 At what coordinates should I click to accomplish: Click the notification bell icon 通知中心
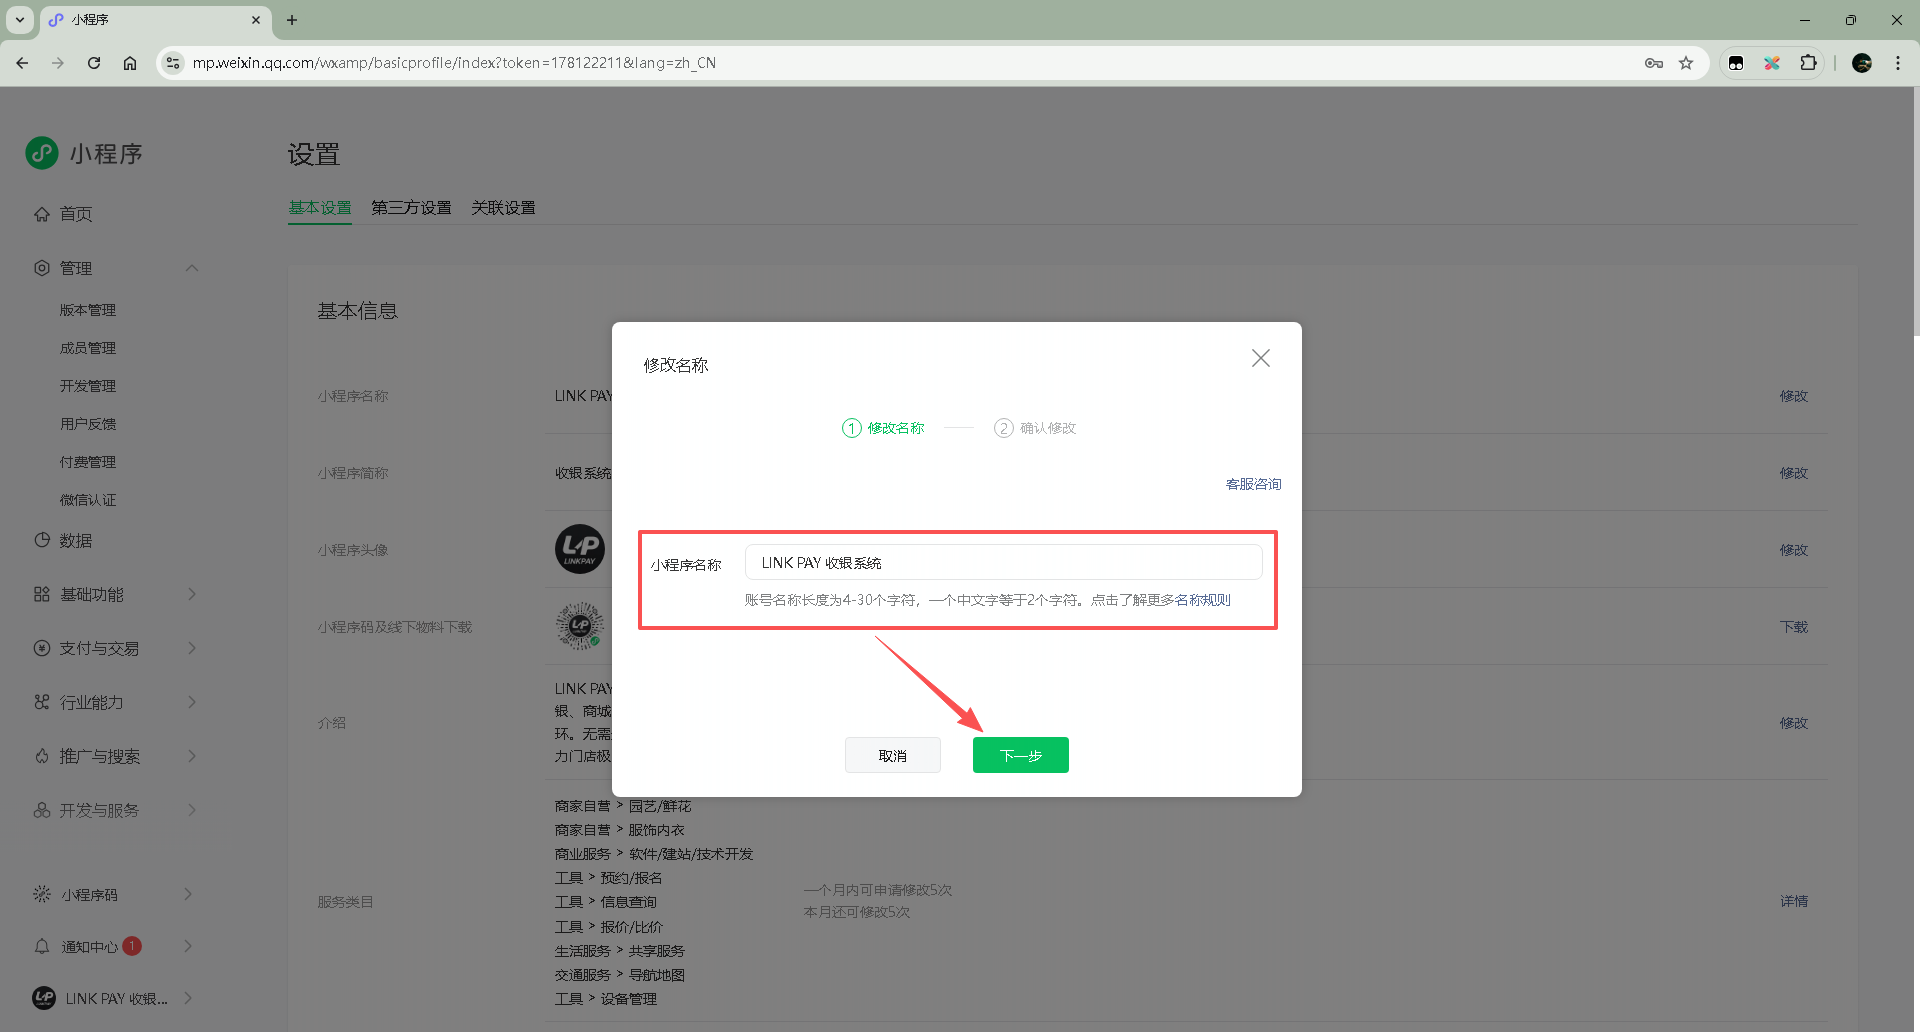tap(42, 946)
